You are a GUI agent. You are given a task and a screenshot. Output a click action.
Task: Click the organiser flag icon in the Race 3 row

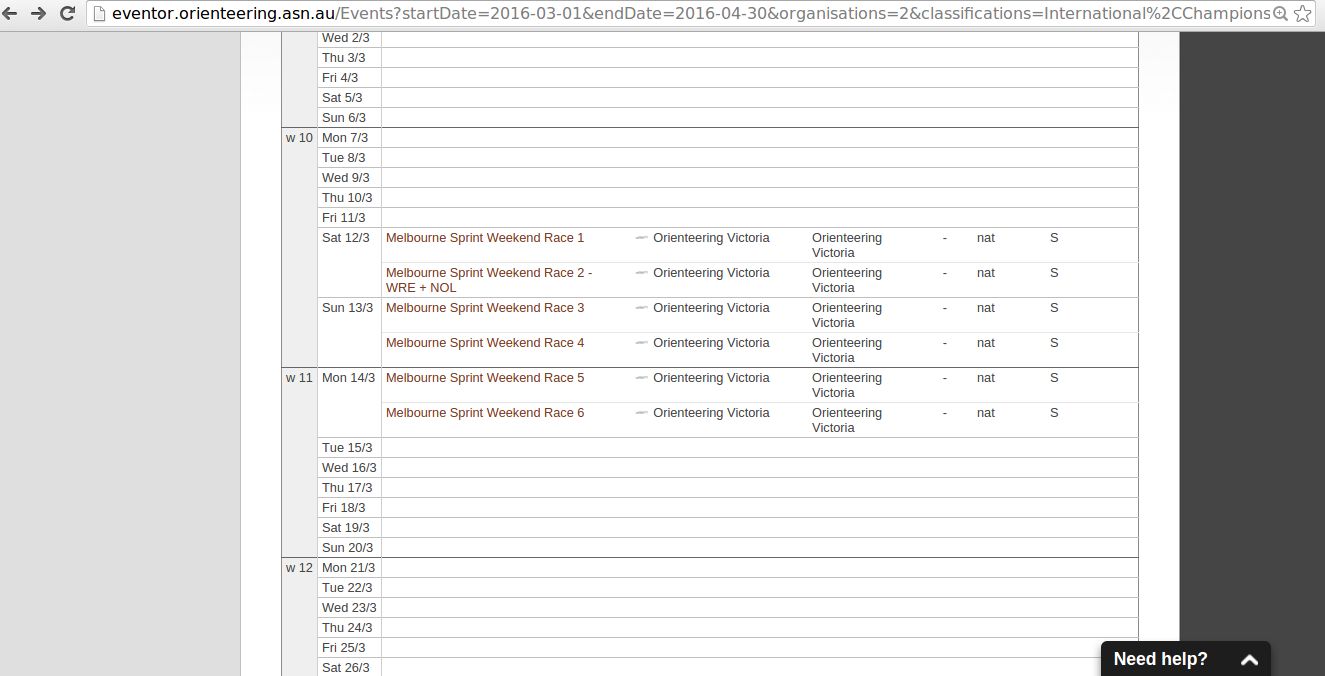[x=642, y=308]
